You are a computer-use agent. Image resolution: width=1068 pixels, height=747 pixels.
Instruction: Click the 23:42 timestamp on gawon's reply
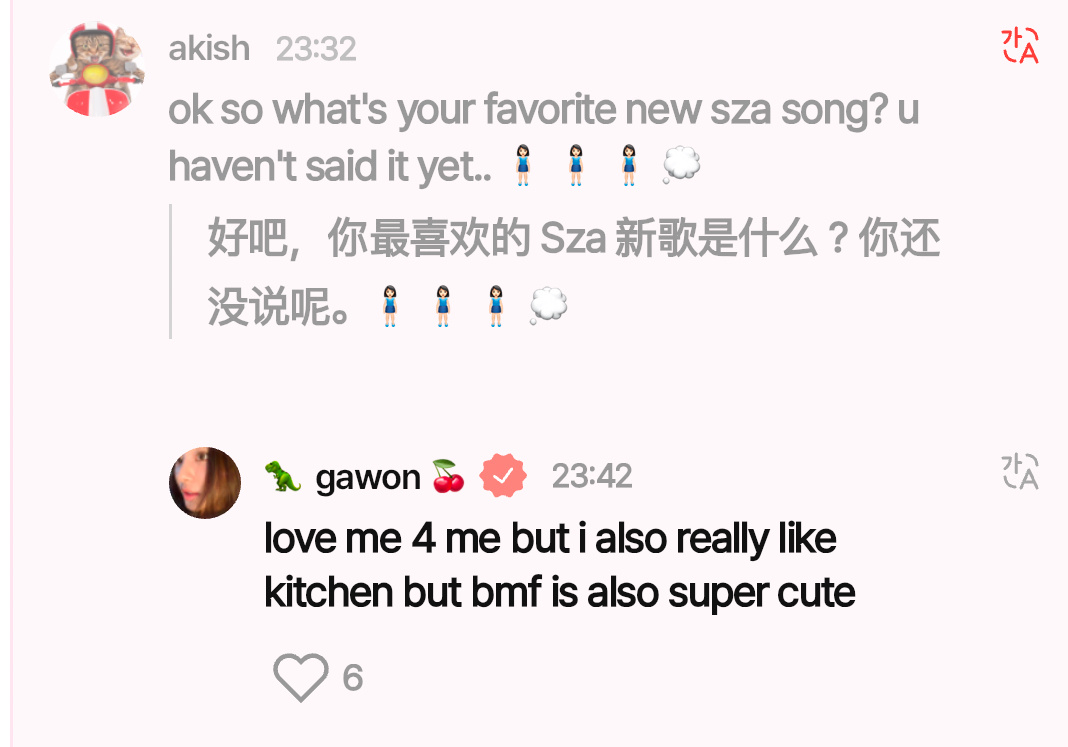(x=592, y=476)
